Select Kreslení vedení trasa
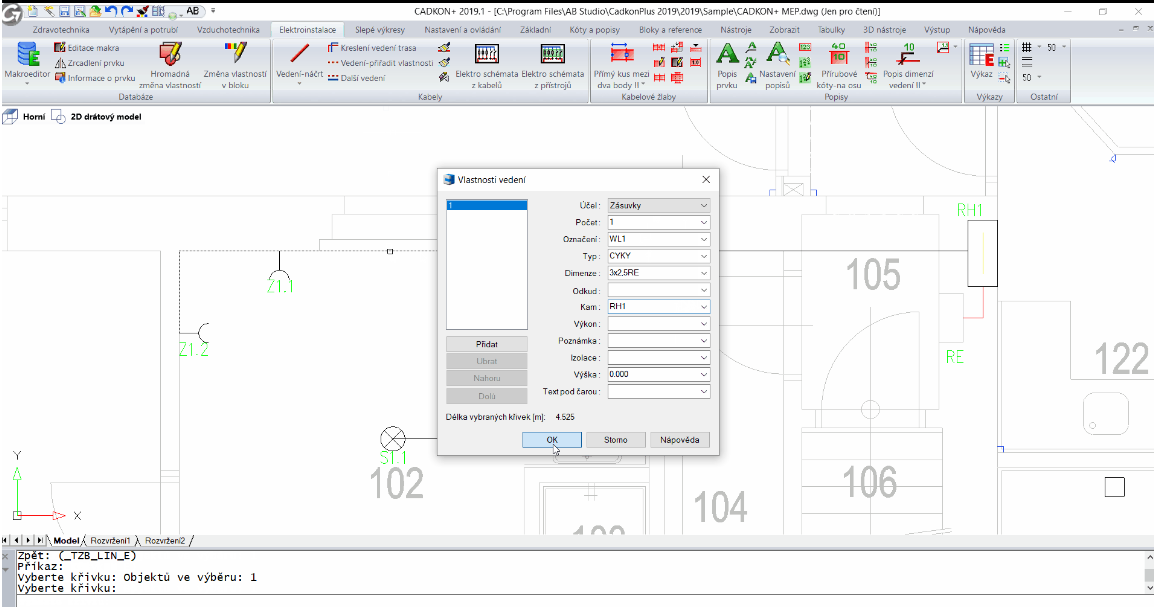 [372, 48]
